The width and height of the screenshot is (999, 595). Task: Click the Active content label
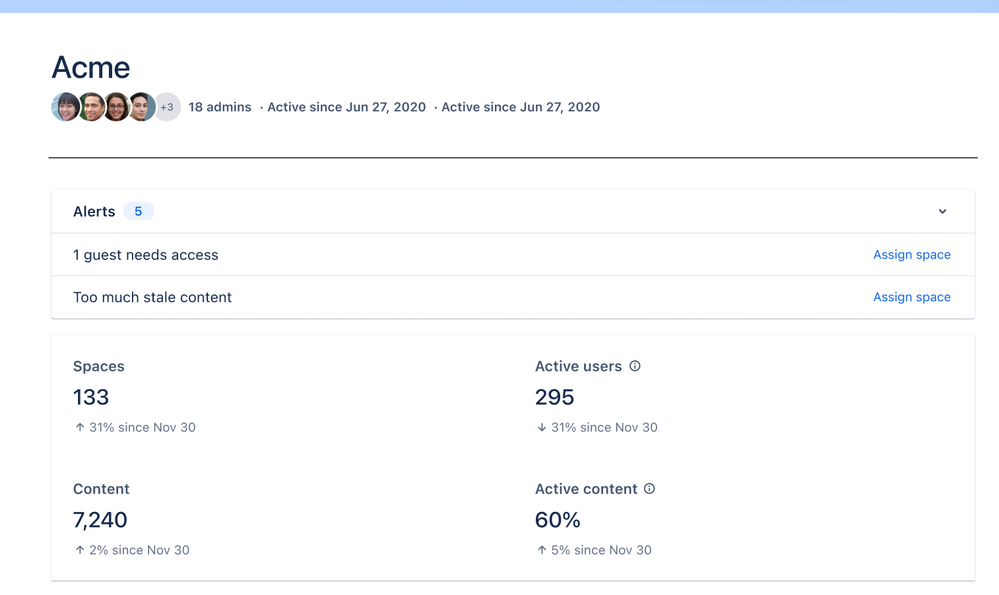pyautogui.click(x=586, y=489)
